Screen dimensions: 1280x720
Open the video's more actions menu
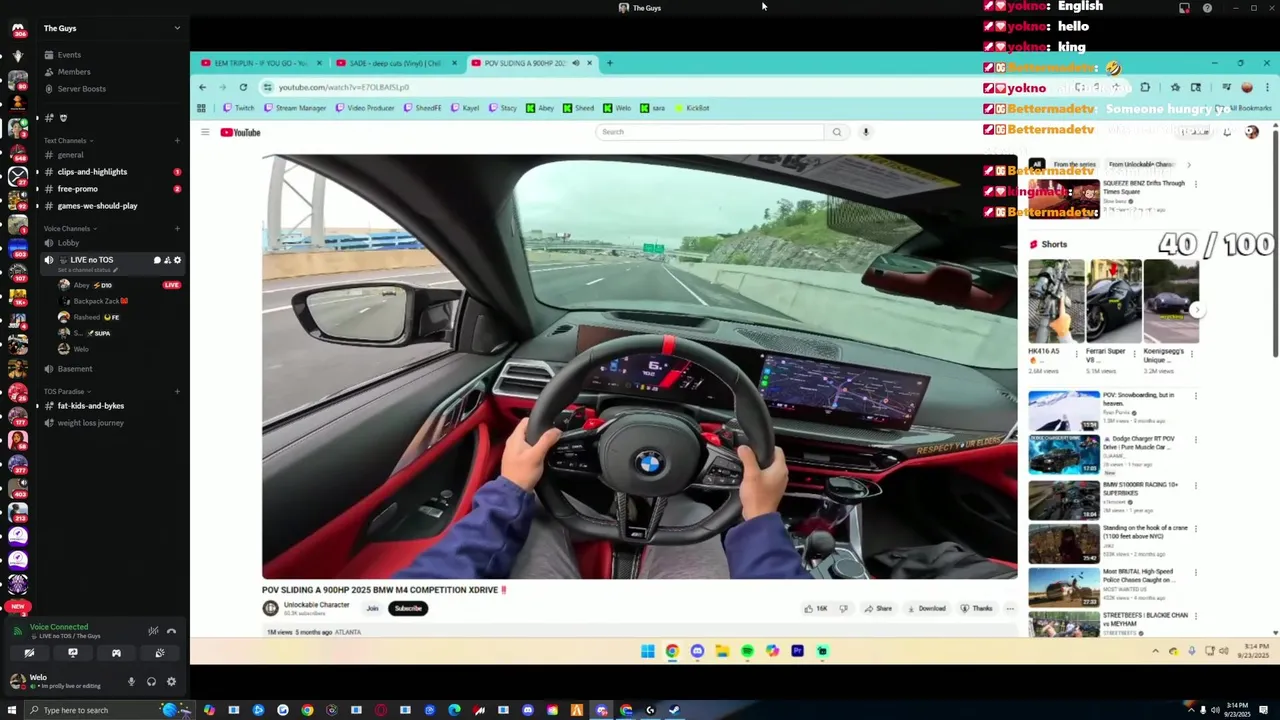point(1010,608)
